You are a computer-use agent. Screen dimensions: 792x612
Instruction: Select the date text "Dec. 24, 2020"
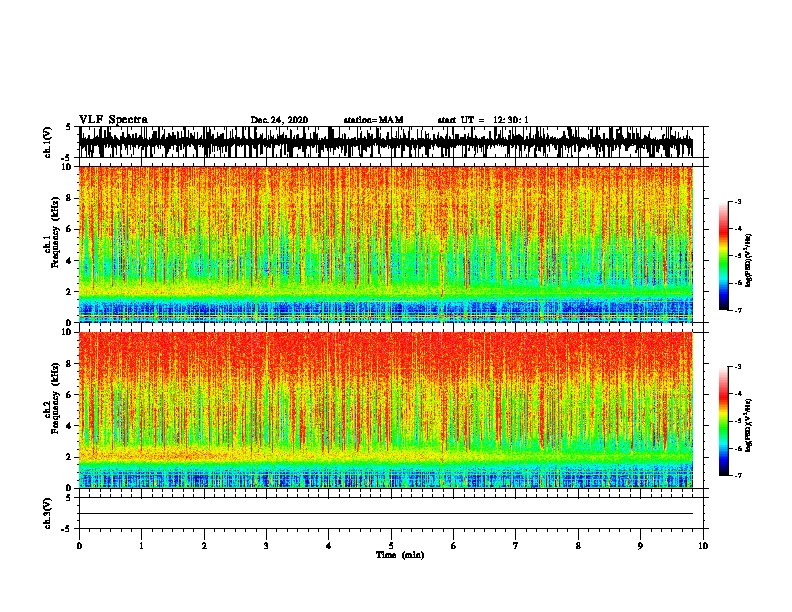(x=279, y=120)
